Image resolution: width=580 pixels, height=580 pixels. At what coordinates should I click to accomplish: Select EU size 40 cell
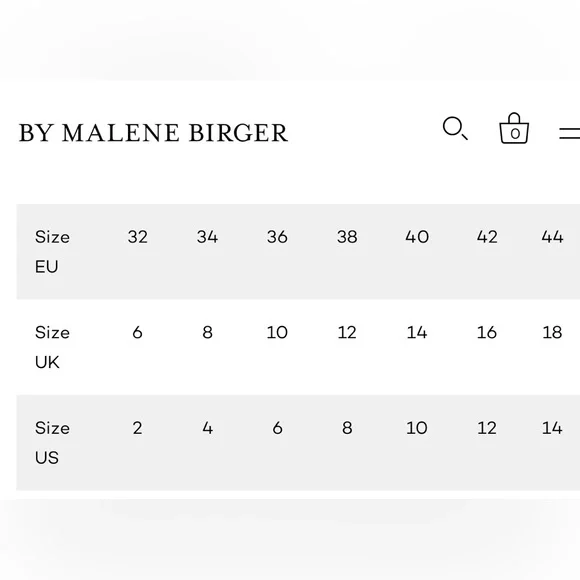(417, 237)
